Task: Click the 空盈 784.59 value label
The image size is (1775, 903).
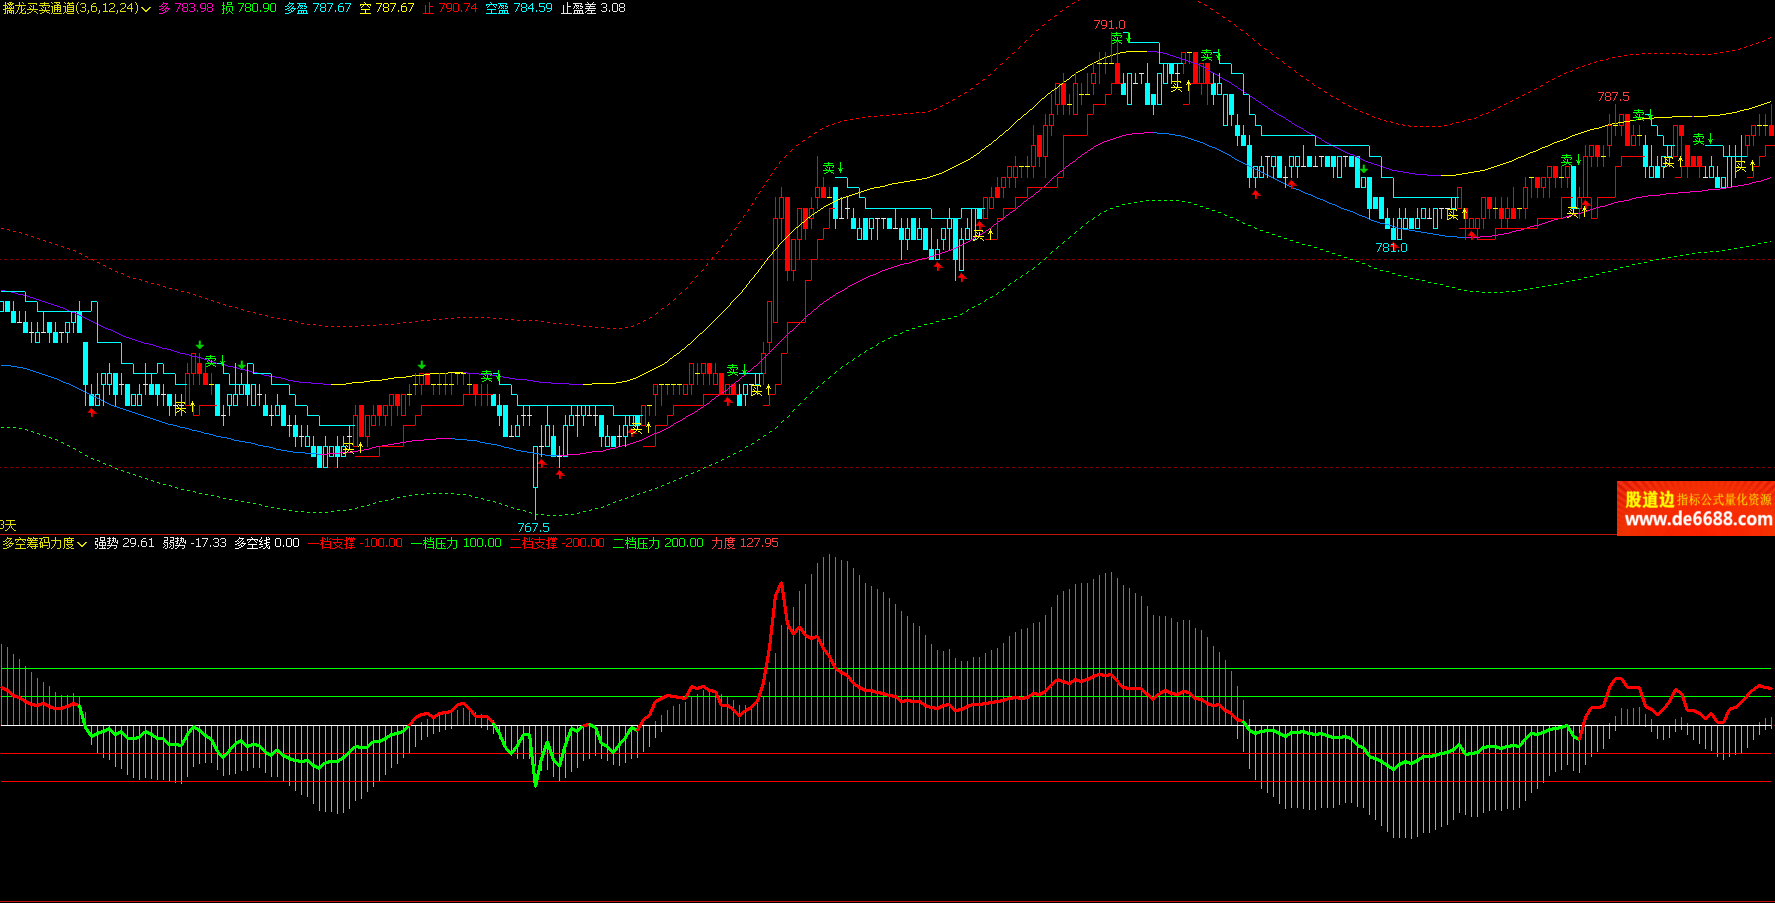Action: click(518, 8)
